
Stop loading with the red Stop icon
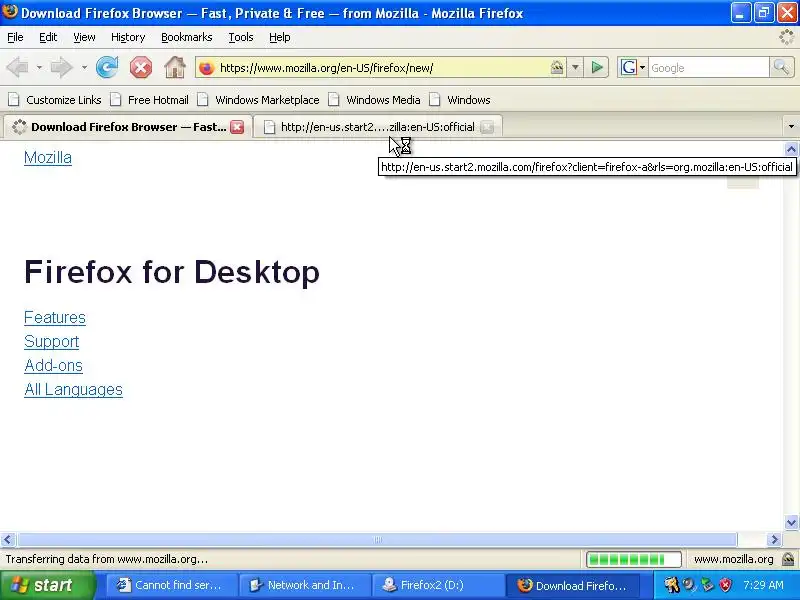pyautogui.click(x=141, y=67)
